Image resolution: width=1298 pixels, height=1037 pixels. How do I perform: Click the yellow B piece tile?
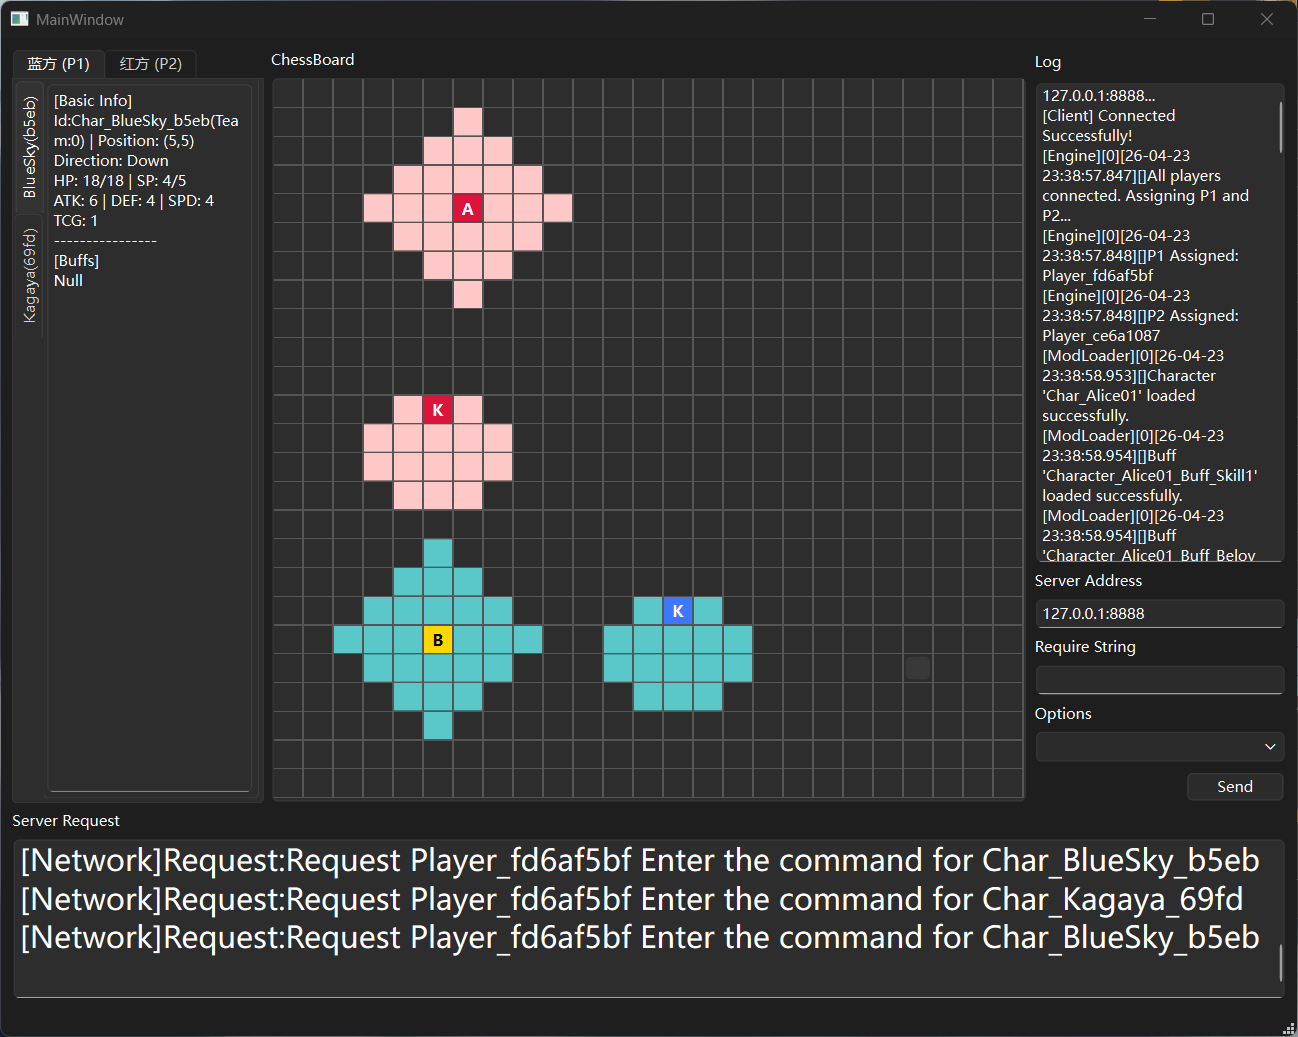coord(438,640)
